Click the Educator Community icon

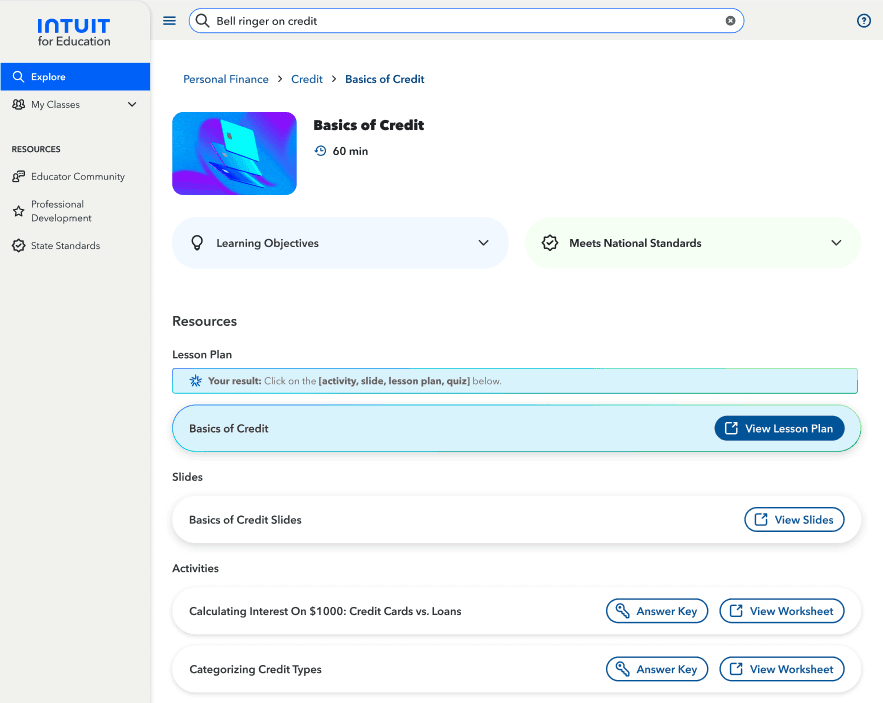[18, 176]
